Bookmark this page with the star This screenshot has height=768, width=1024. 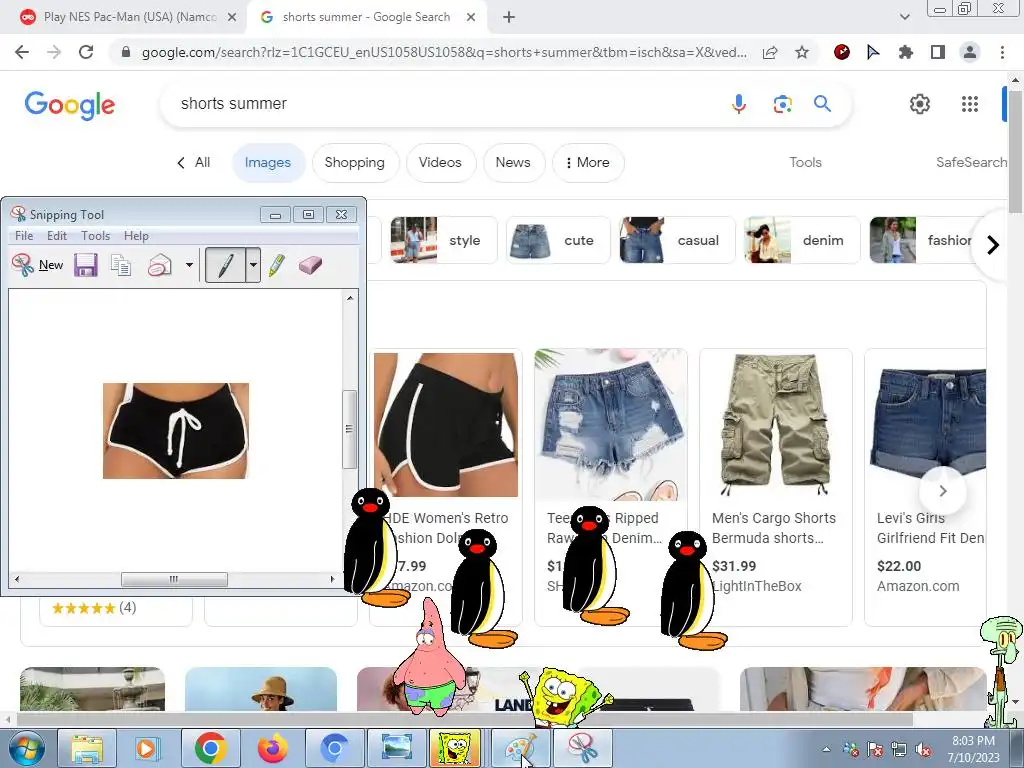802,52
